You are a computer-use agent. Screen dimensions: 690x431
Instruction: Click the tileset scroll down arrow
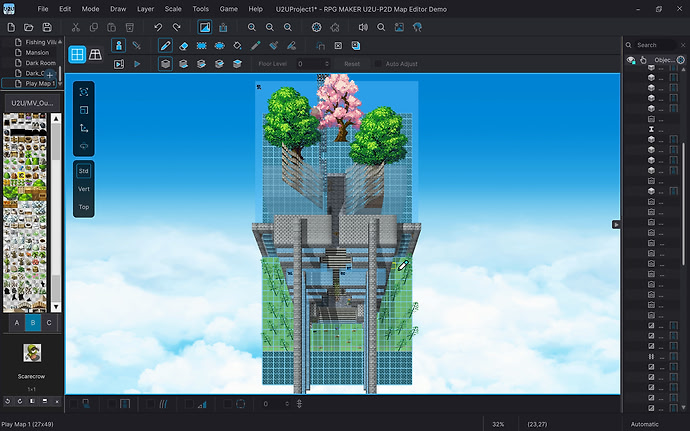coord(56,307)
